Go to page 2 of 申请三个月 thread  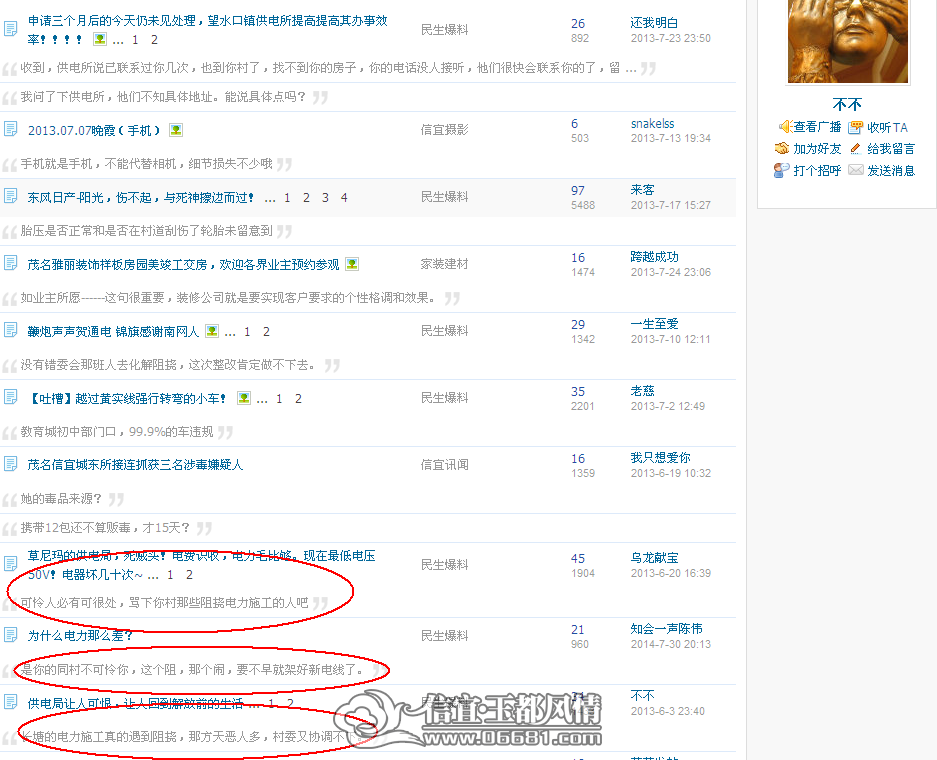point(154,40)
